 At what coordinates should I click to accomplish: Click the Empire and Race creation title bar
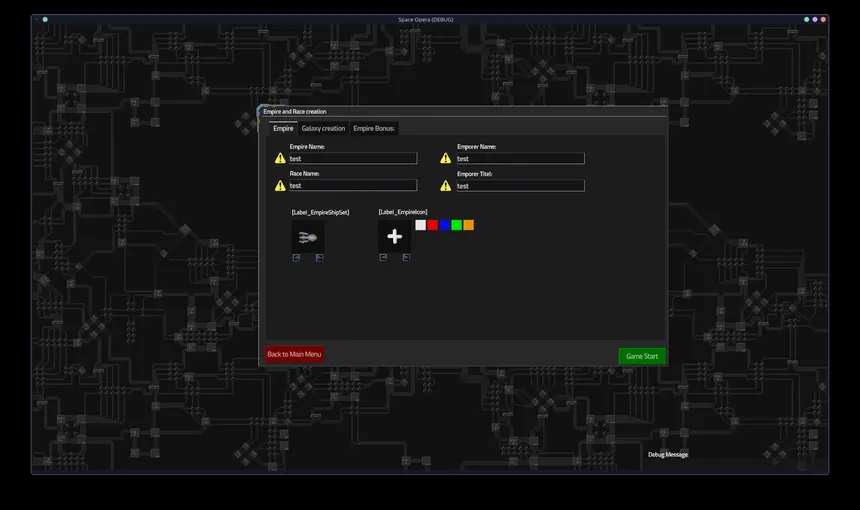463,111
